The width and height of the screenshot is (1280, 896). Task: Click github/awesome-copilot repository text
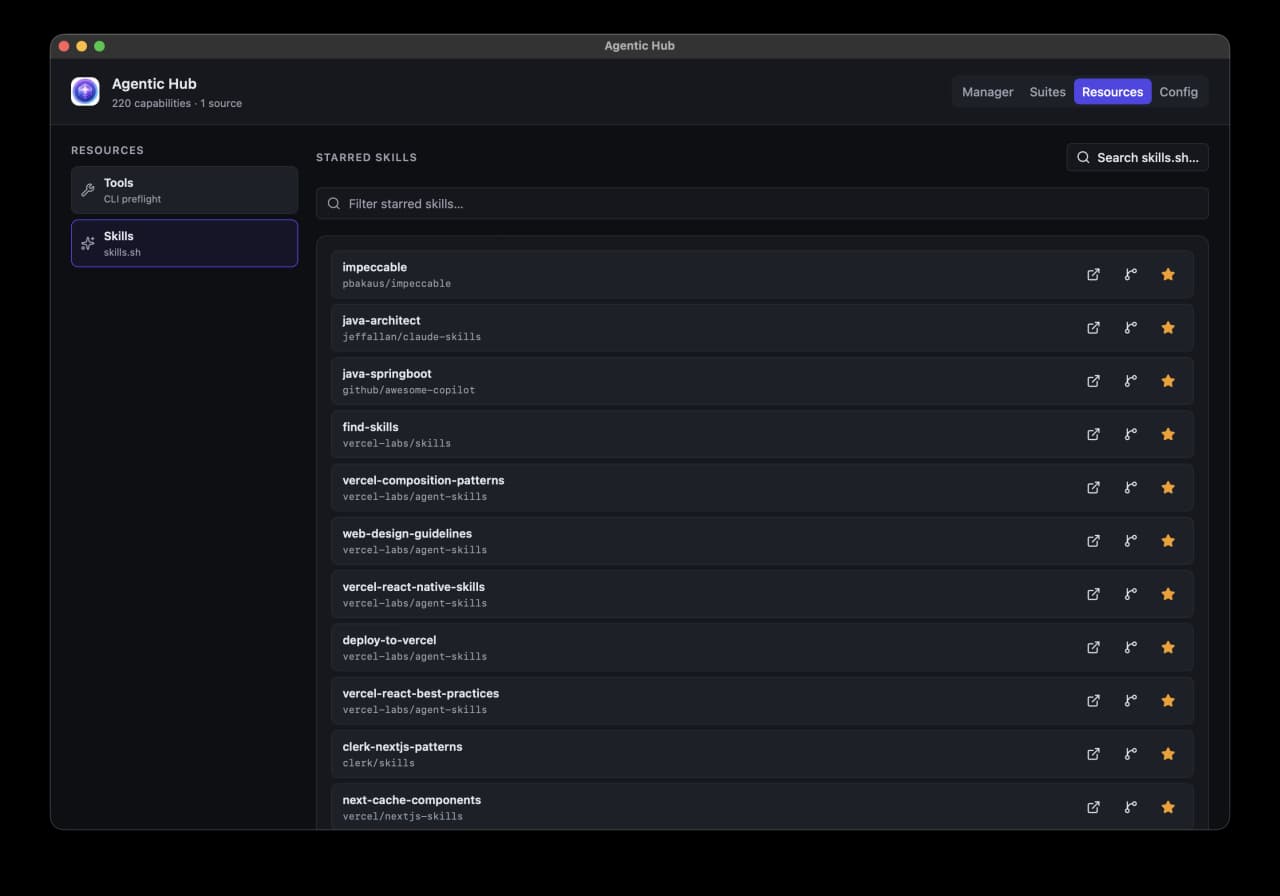409,390
